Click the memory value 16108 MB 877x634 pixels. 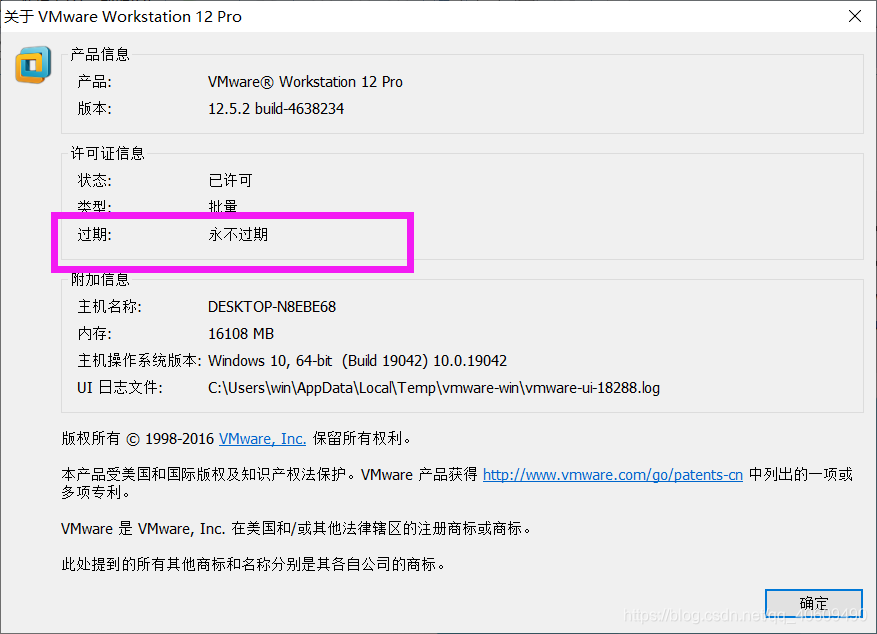(x=240, y=333)
